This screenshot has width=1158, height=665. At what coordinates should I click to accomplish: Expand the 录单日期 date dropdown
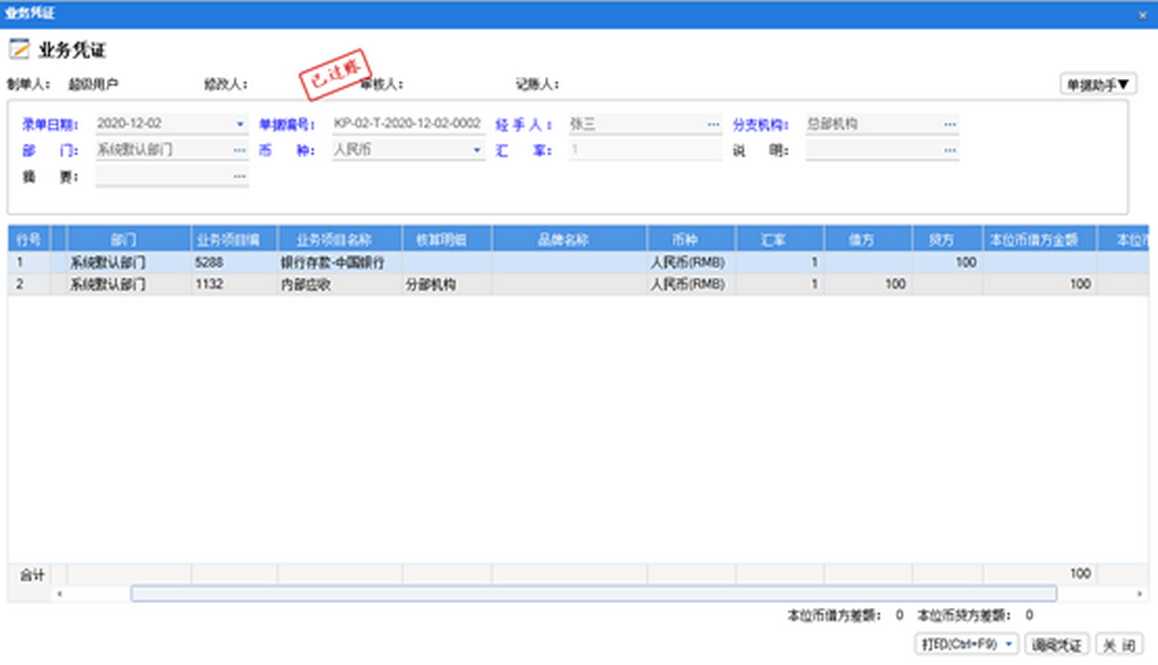240,125
